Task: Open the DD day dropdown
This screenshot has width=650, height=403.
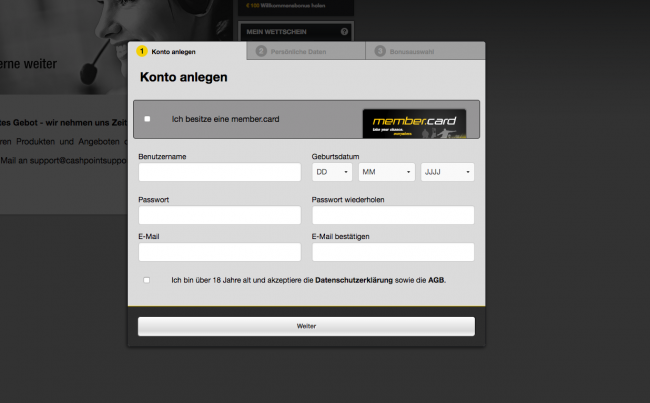Action: [x=332, y=172]
